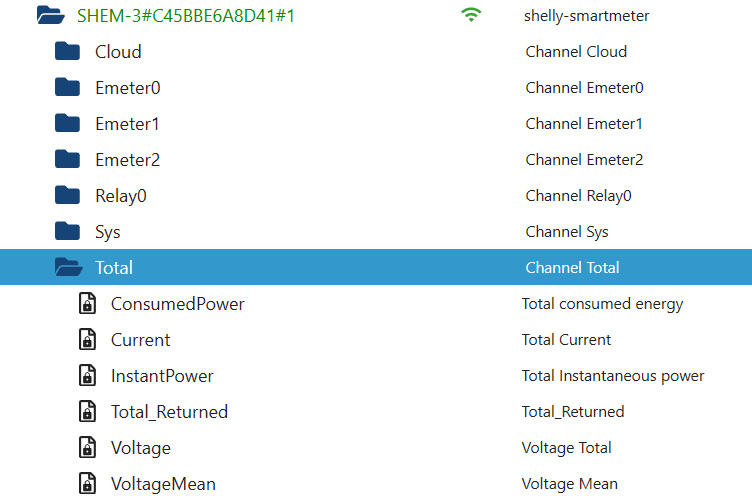The image size is (752, 499).
Task: Click the Total Instantaneous power description
Action: 613,376
